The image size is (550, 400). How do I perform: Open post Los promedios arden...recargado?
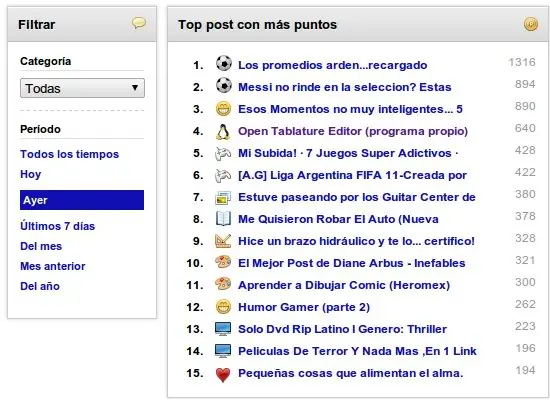pyautogui.click(x=333, y=65)
